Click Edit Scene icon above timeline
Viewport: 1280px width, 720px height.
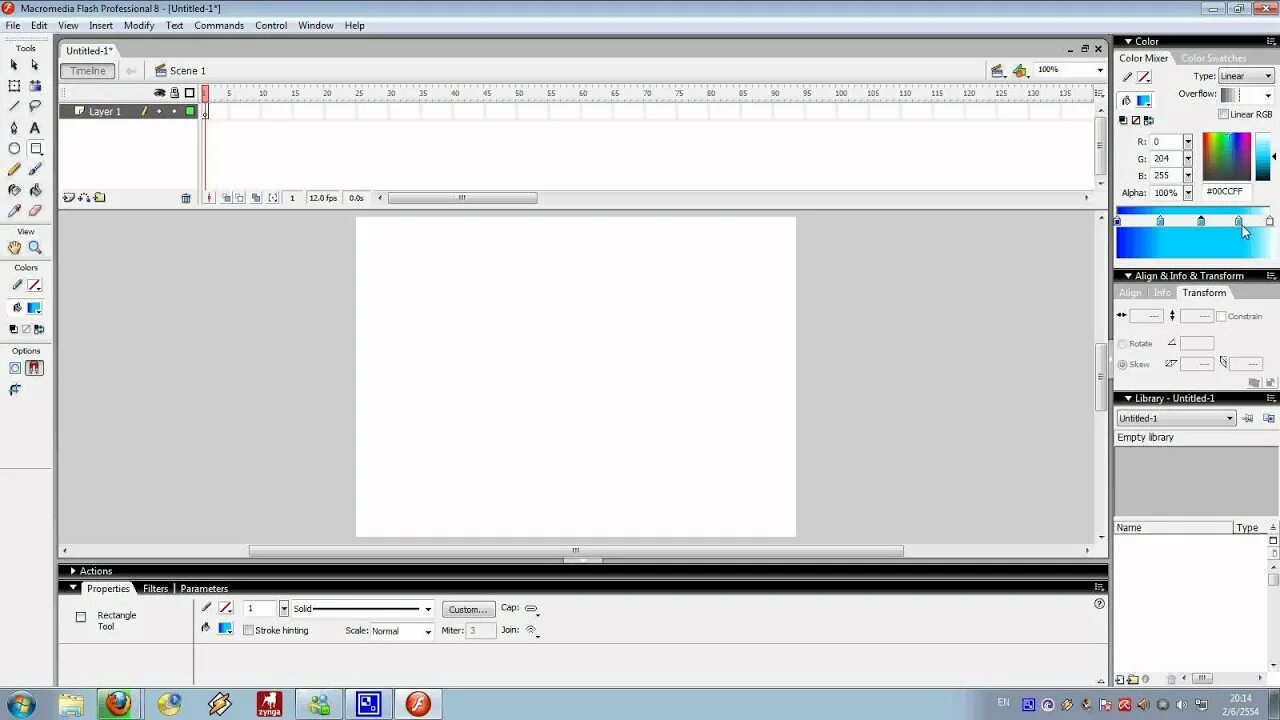[x=997, y=70]
